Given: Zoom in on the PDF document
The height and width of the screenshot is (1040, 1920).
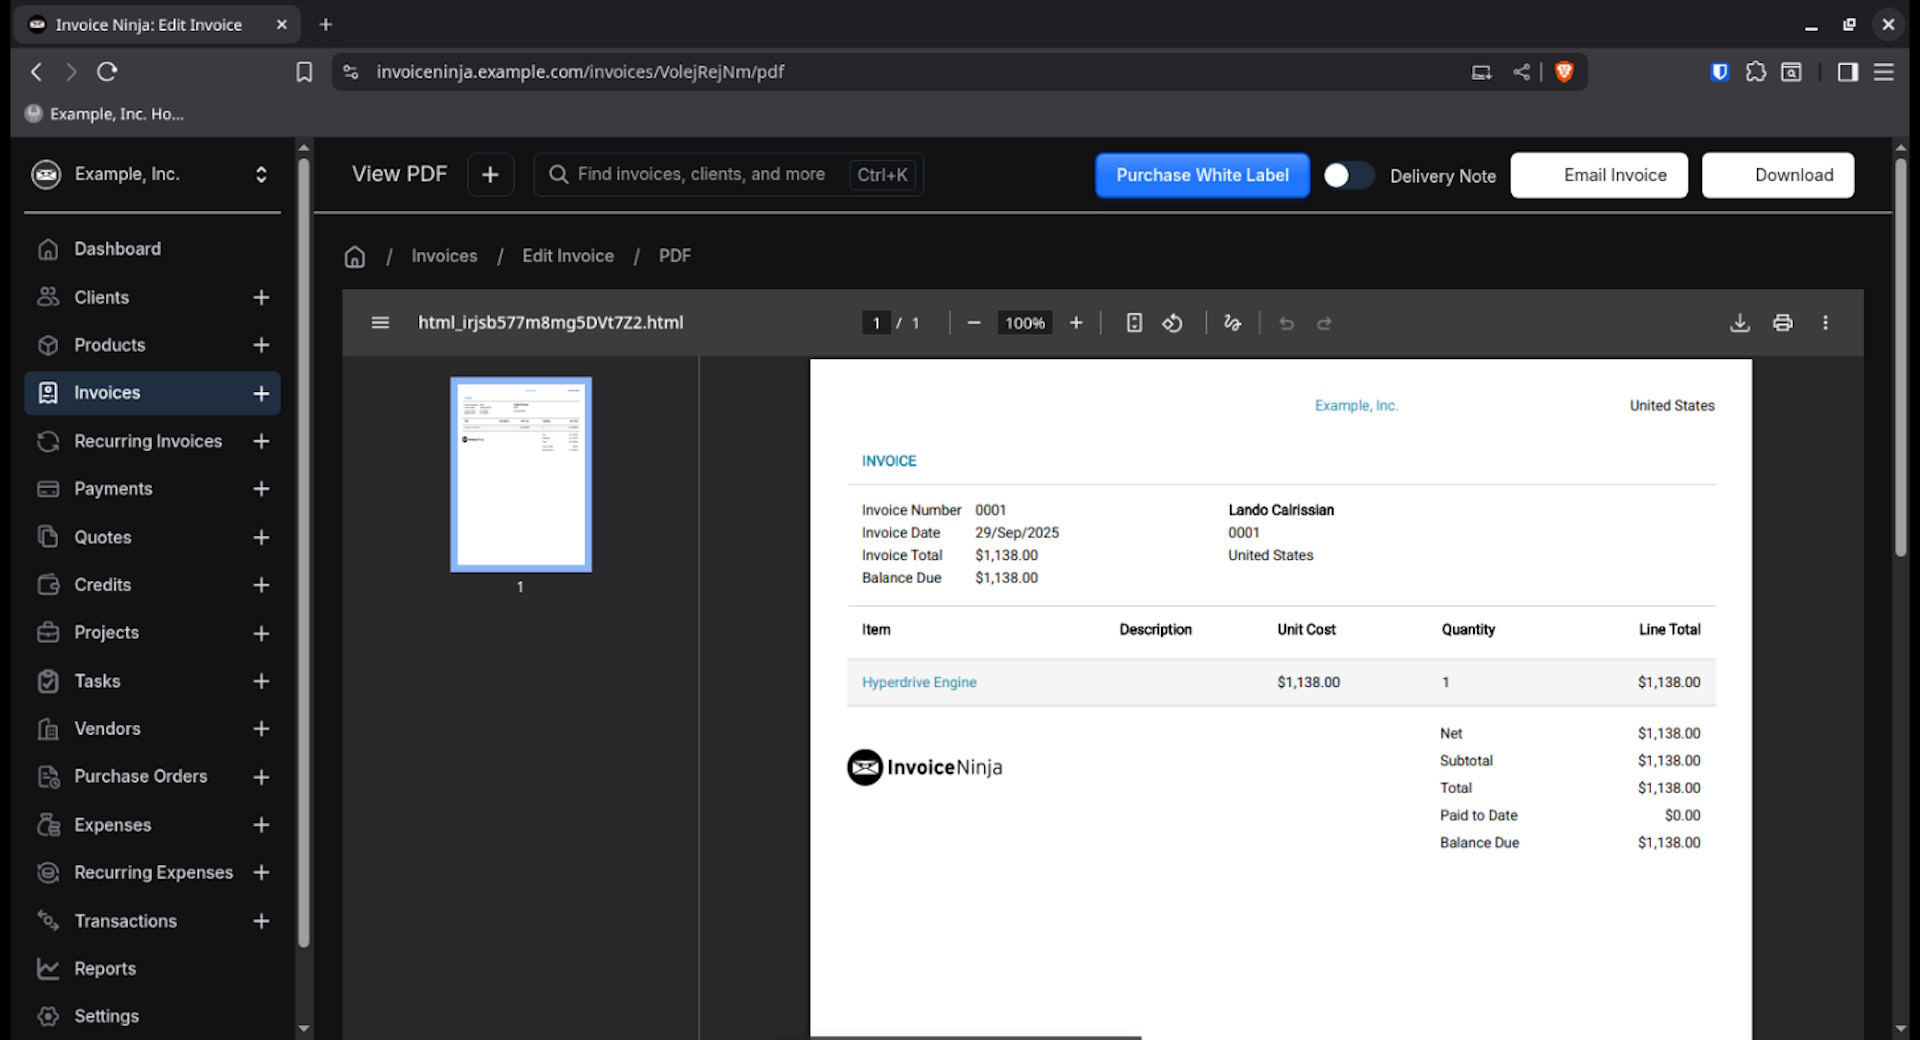Looking at the screenshot, I should click(x=1076, y=323).
